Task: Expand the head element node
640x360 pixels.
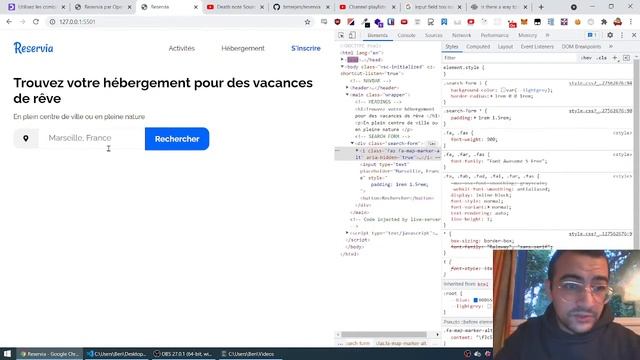Action: 343,60
